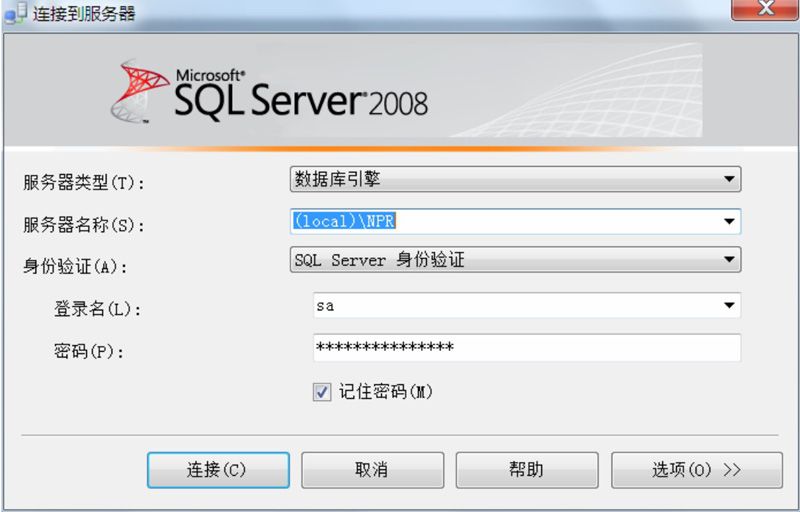
Task: Cancel the dialog with 取消
Action: pyautogui.click(x=372, y=470)
